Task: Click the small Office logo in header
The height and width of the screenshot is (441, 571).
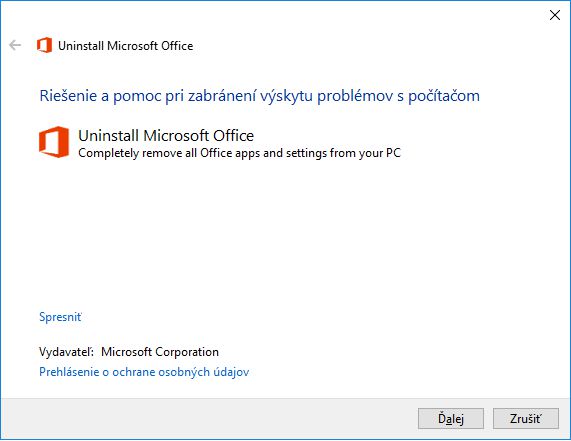Action: (x=44, y=45)
